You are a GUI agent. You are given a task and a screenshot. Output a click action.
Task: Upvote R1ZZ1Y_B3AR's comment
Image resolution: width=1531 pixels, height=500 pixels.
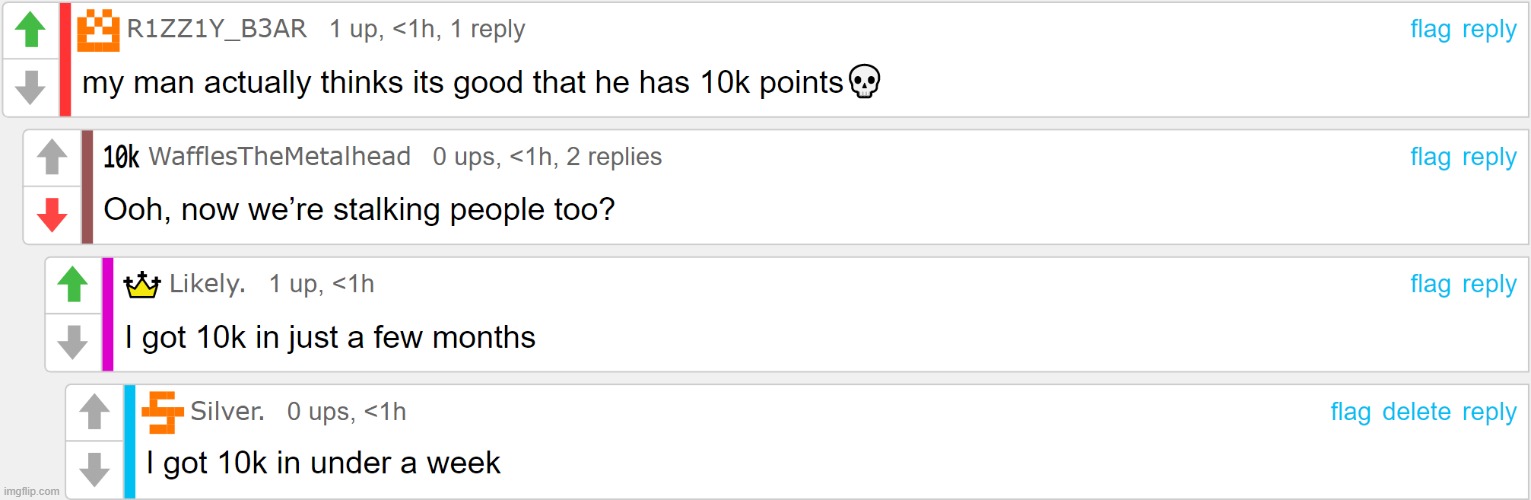31,30
